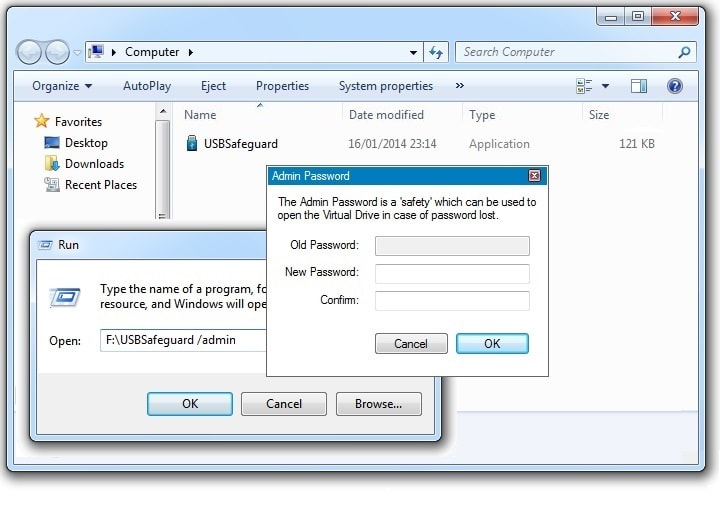Click Cancel in the Run dialog
This screenshot has width=720, height=510.
[x=284, y=404]
